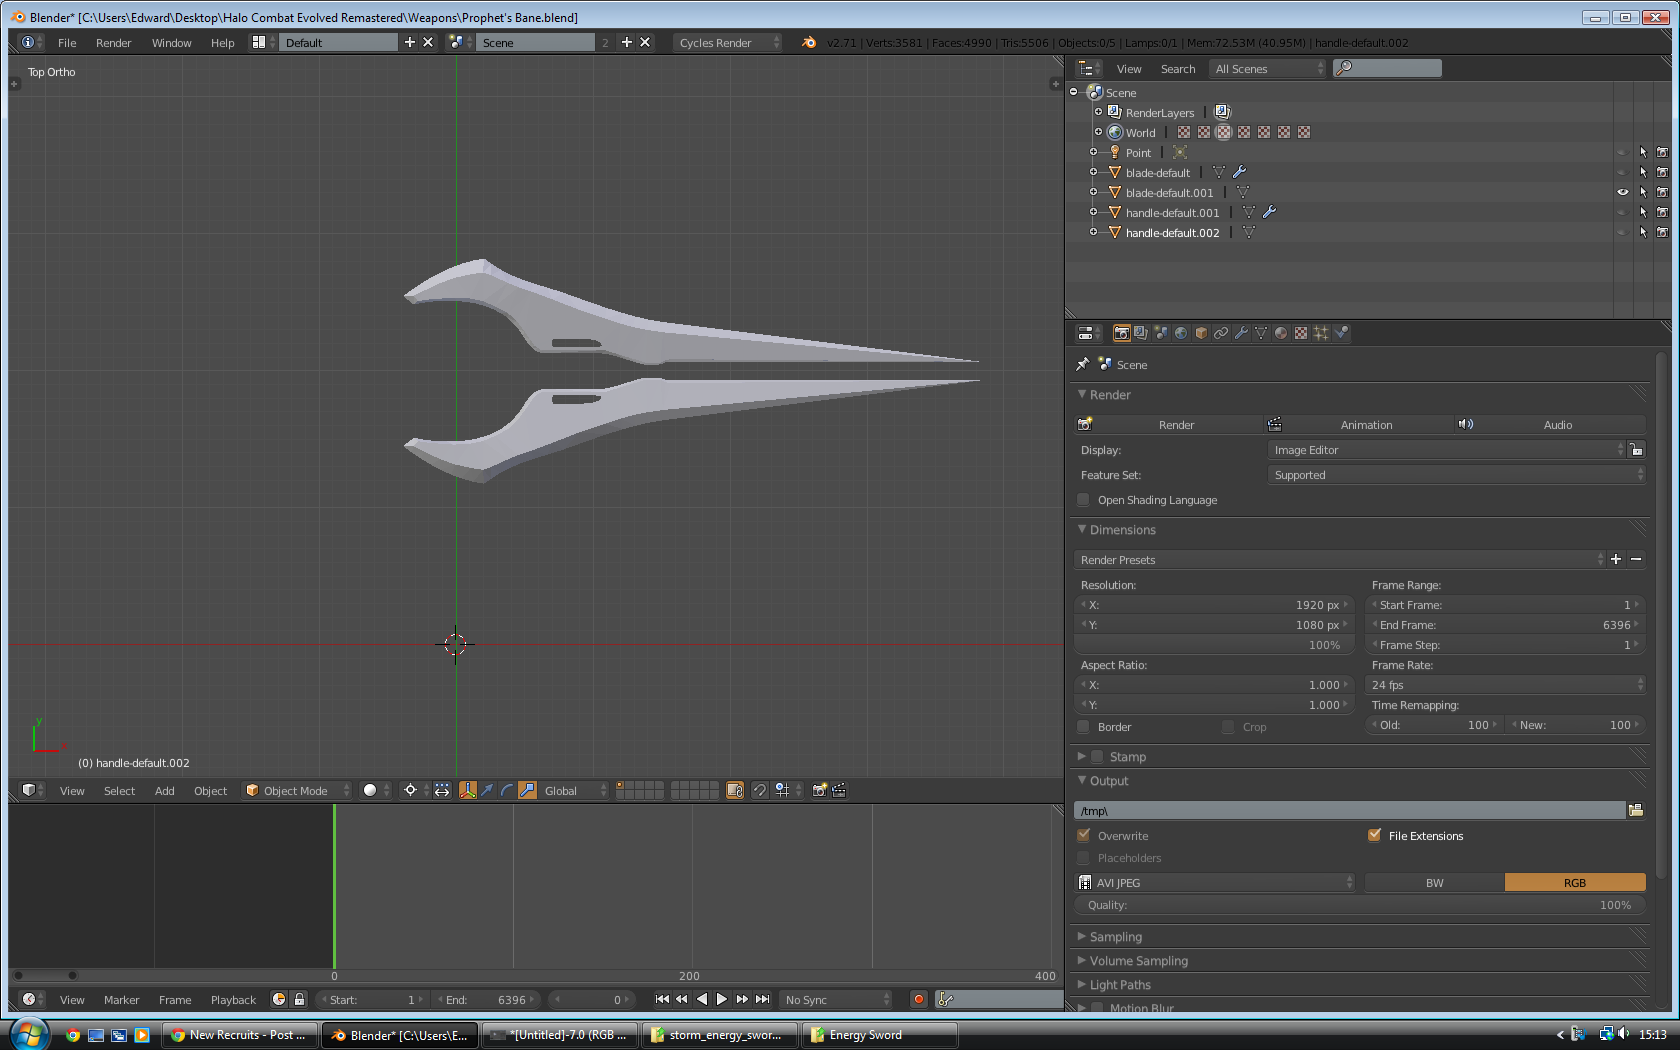1680x1050 pixels.
Task: Jump to the first frame in timeline
Action: (661, 999)
